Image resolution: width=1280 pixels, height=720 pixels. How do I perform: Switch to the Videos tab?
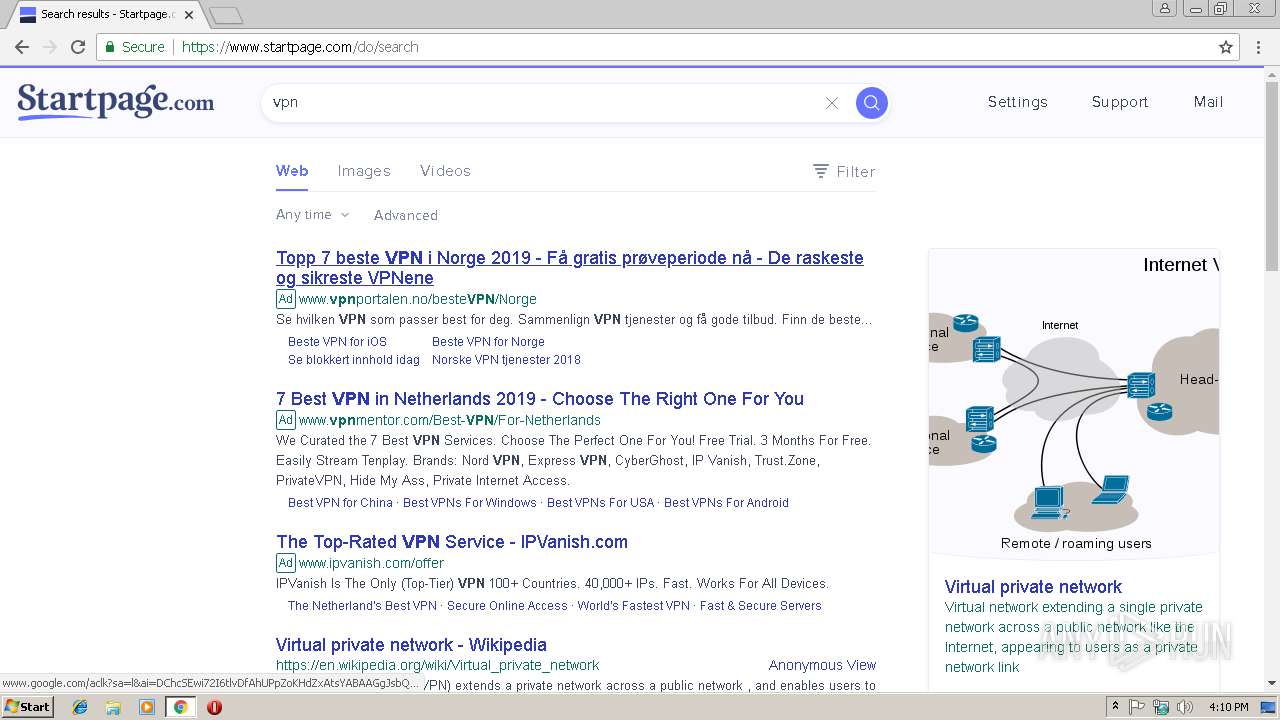(x=445, y=171)
